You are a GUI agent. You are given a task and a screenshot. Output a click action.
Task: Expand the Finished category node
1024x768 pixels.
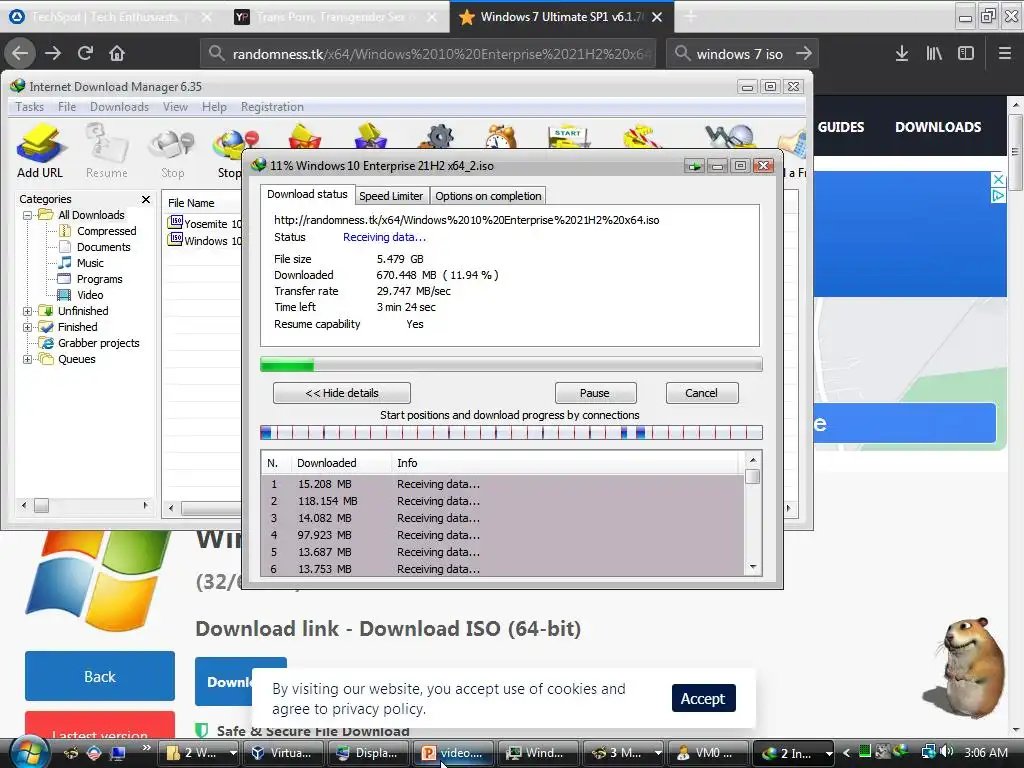(x=27, y=327)
